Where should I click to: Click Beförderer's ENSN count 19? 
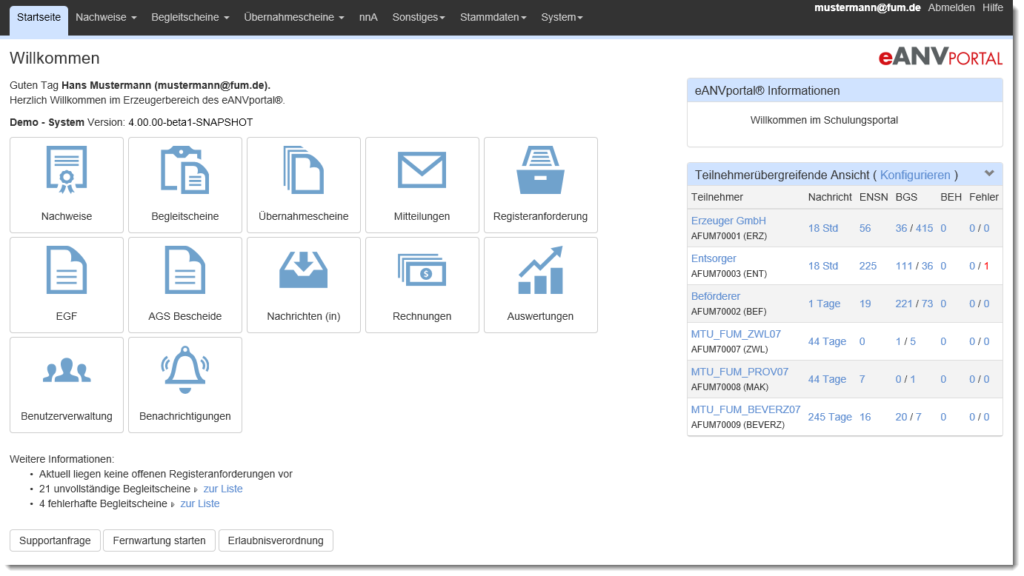865,304
